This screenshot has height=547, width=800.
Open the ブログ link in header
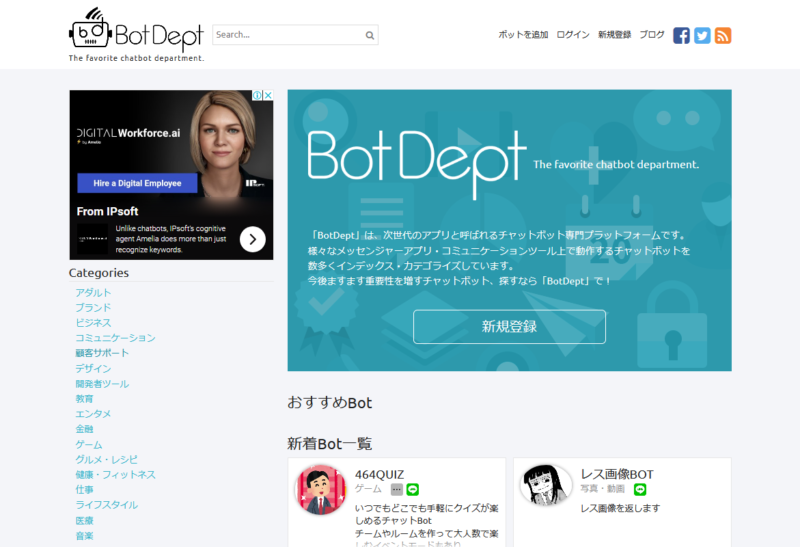[651, 35]
